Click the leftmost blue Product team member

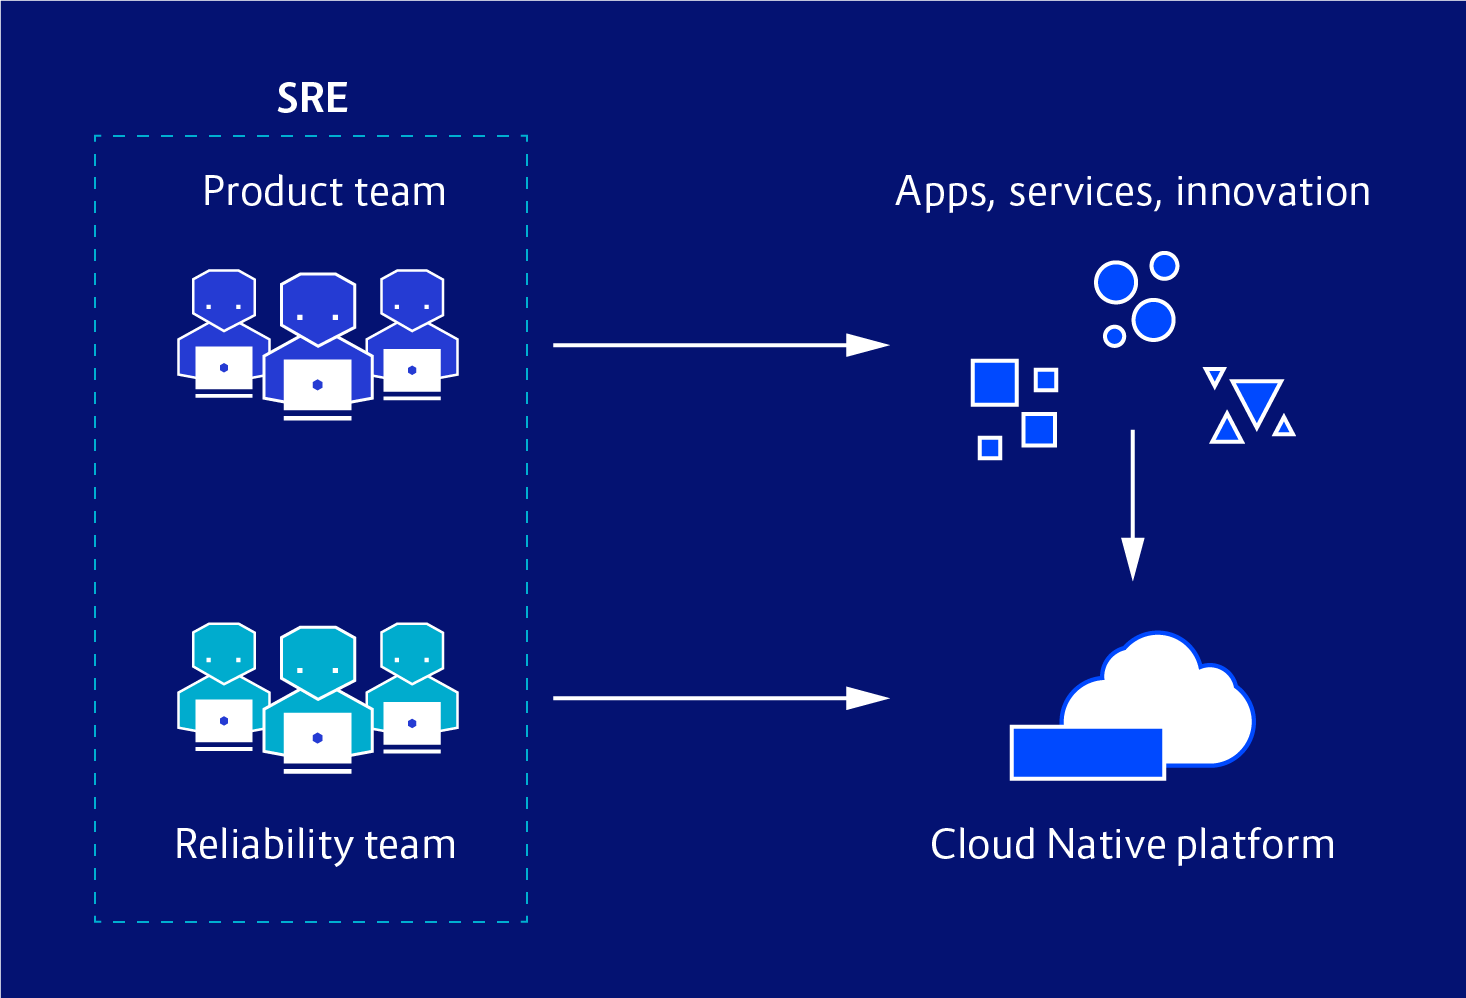click(222, 333)
